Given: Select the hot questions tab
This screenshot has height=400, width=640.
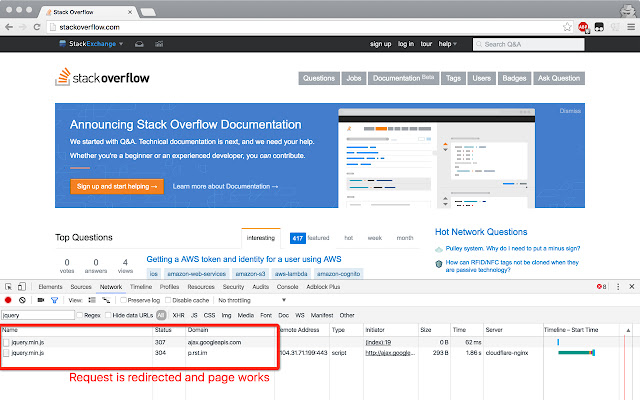Looking at the screenshot, I should coord(349,238).
